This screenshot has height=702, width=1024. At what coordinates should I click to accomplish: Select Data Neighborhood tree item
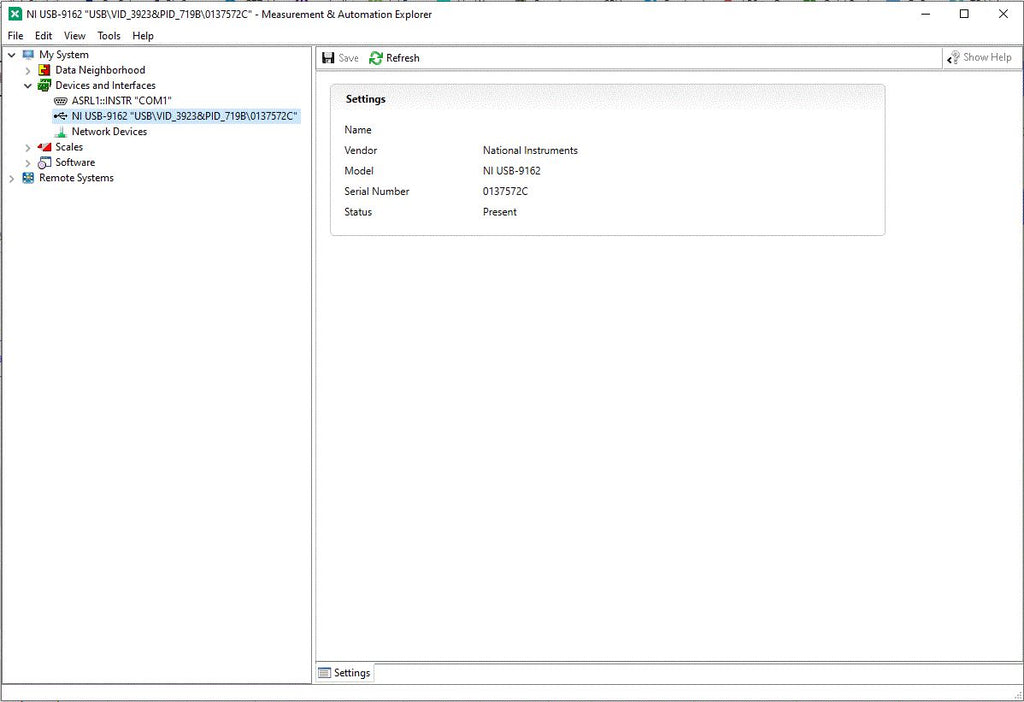pyautogui.click(x=101, y=70)
